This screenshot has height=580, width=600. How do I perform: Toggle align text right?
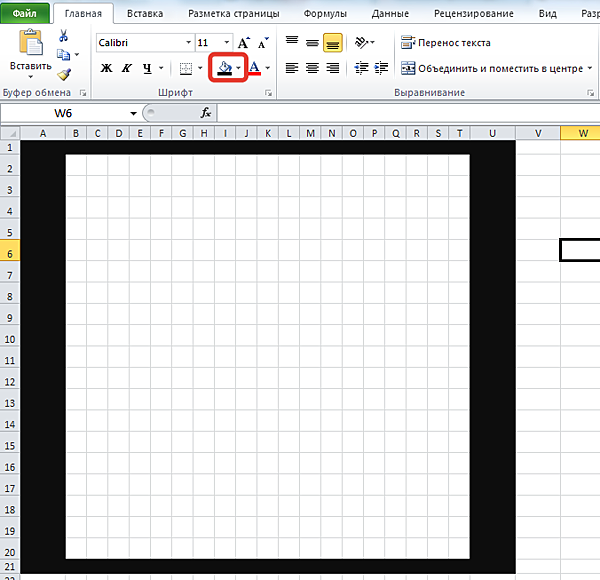333,68
